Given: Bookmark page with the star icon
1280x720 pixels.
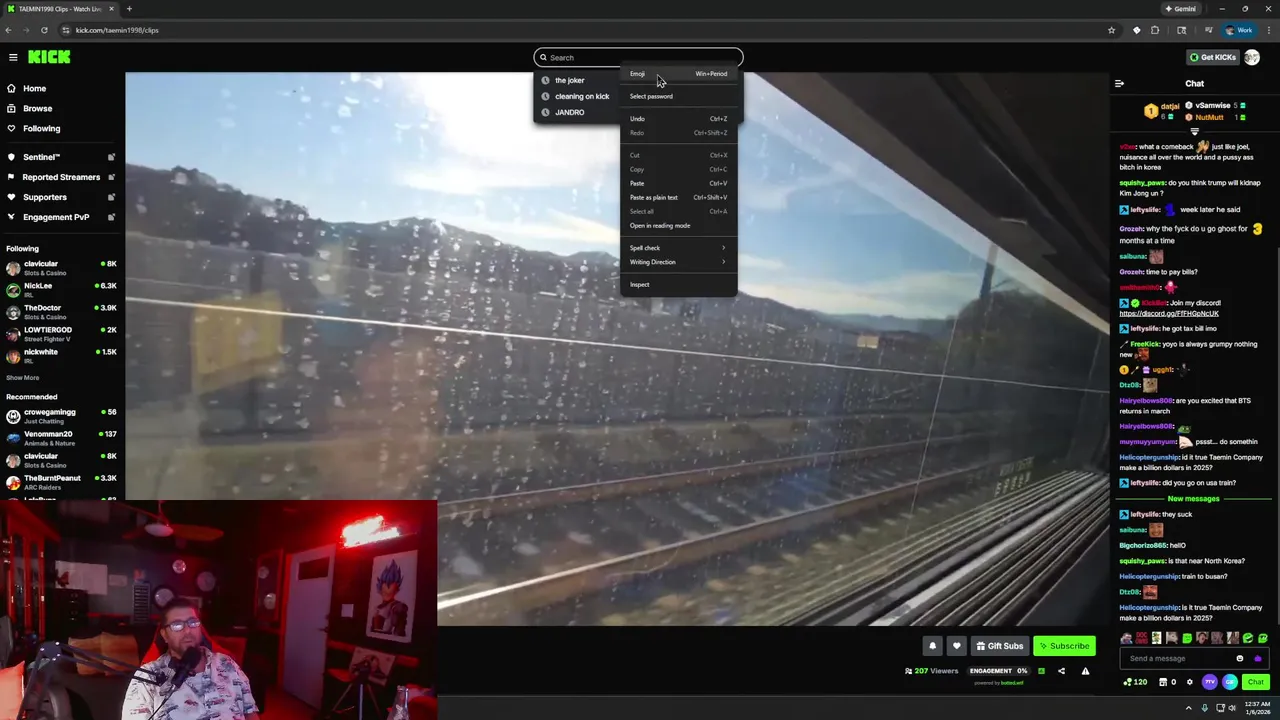Looking at the screenshot, I should pos(1111,30).
